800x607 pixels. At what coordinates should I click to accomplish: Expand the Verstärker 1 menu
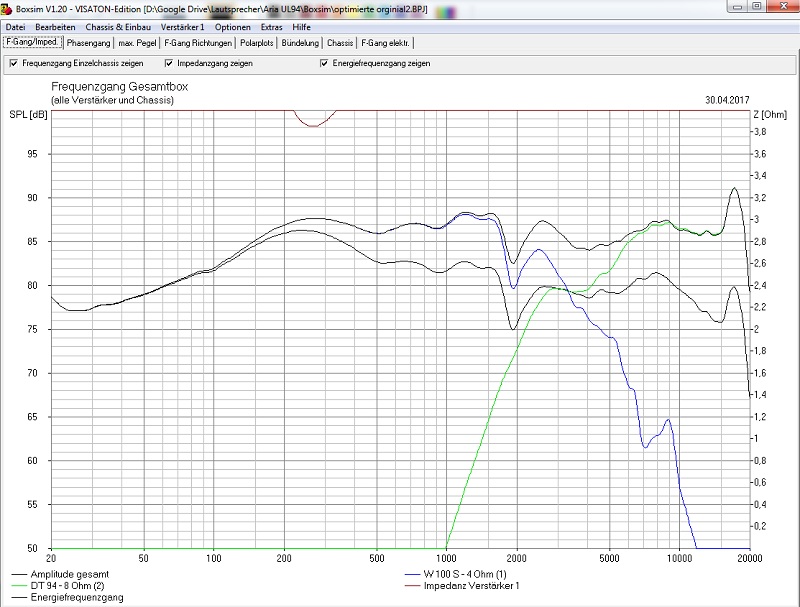[182, 26]
